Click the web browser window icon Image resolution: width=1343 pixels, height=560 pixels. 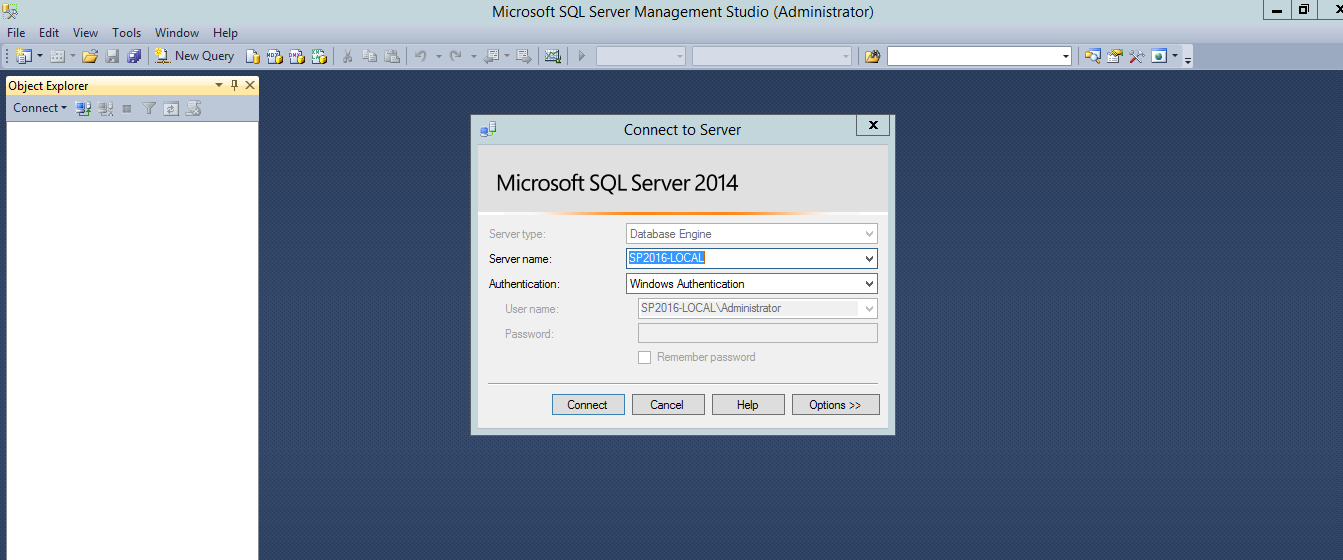1159,56
